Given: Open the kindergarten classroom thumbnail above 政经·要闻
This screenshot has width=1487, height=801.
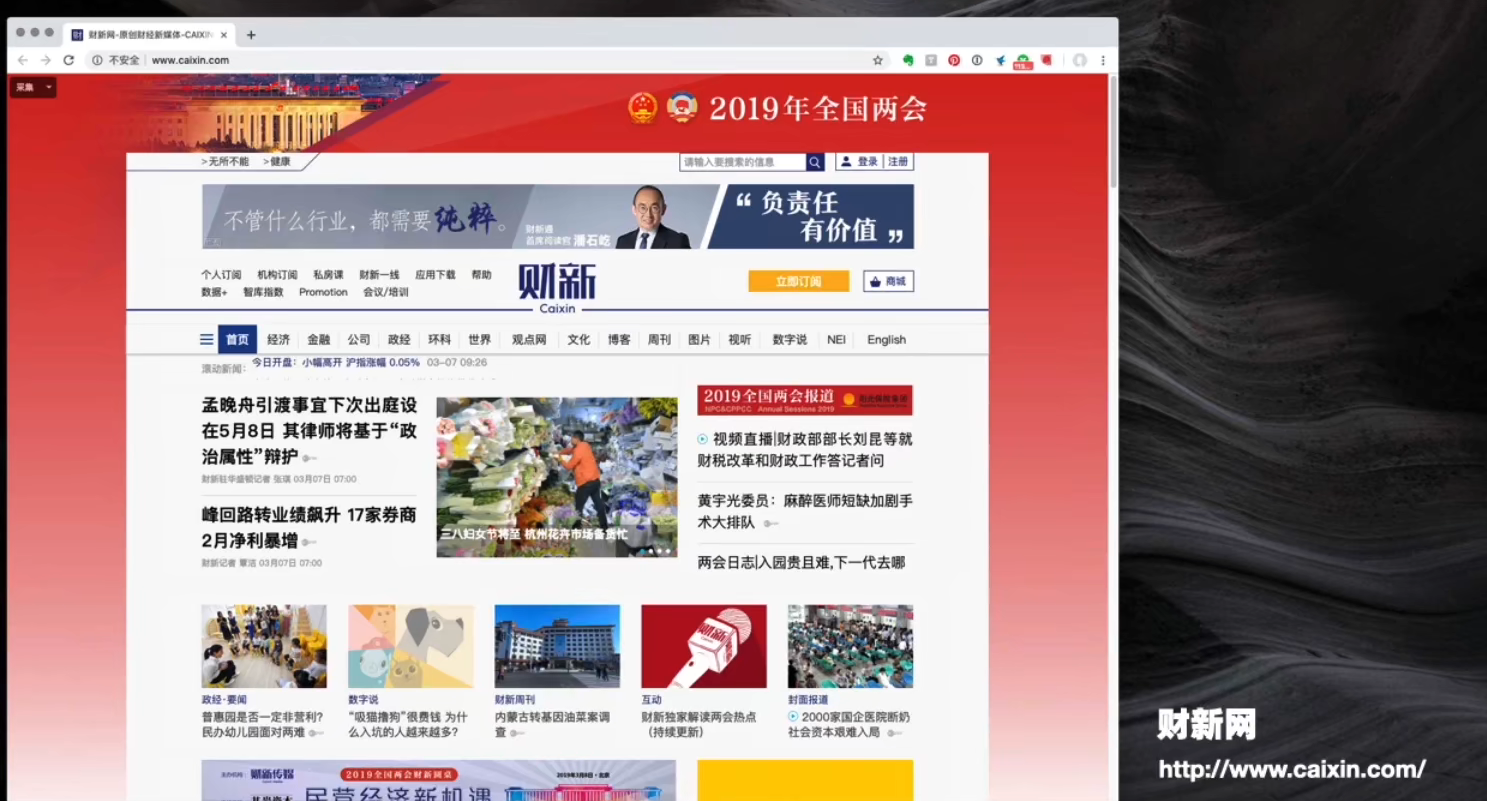Looking at the screenshot, I should pos(264,646).
